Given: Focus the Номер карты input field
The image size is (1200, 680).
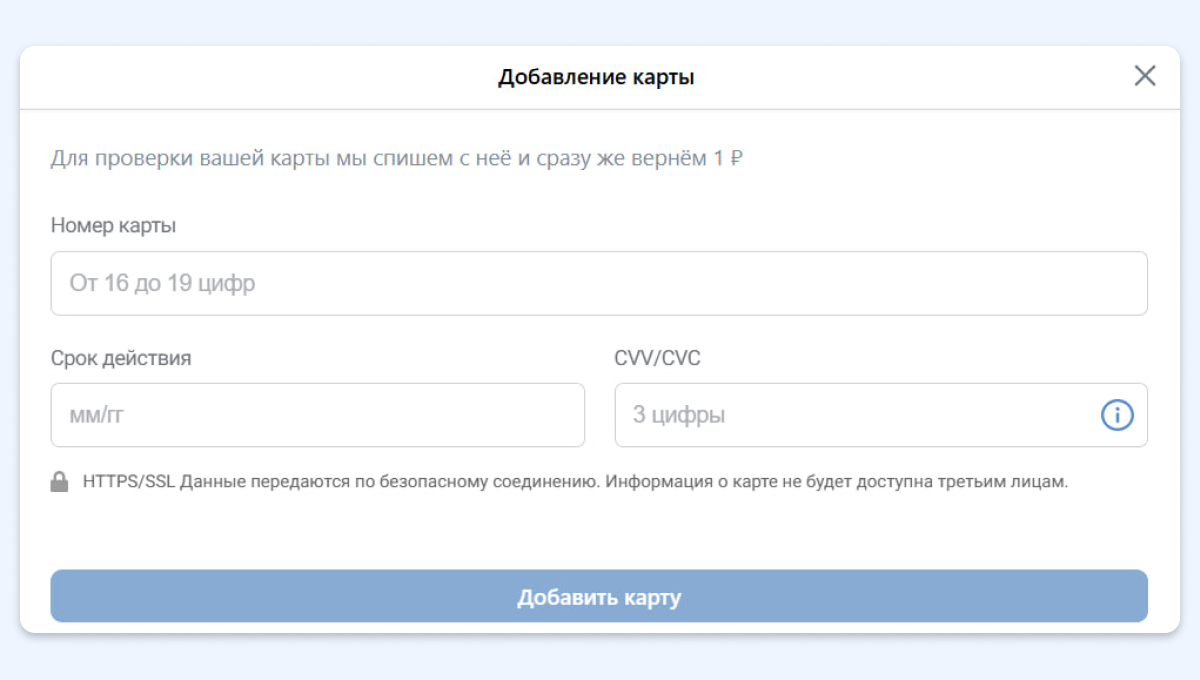Looking at the screenshot, I should pos(598,283).
